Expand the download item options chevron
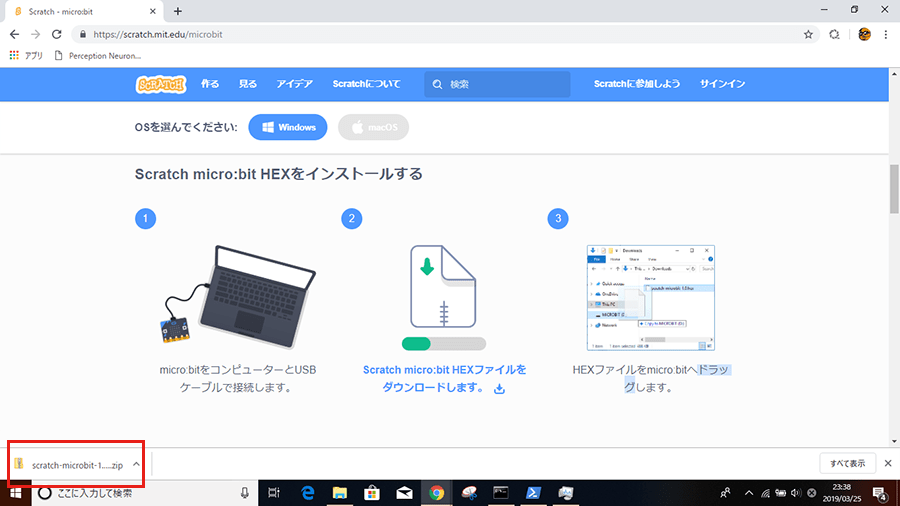This screenshot has width=900, height=506. [136, 464]
